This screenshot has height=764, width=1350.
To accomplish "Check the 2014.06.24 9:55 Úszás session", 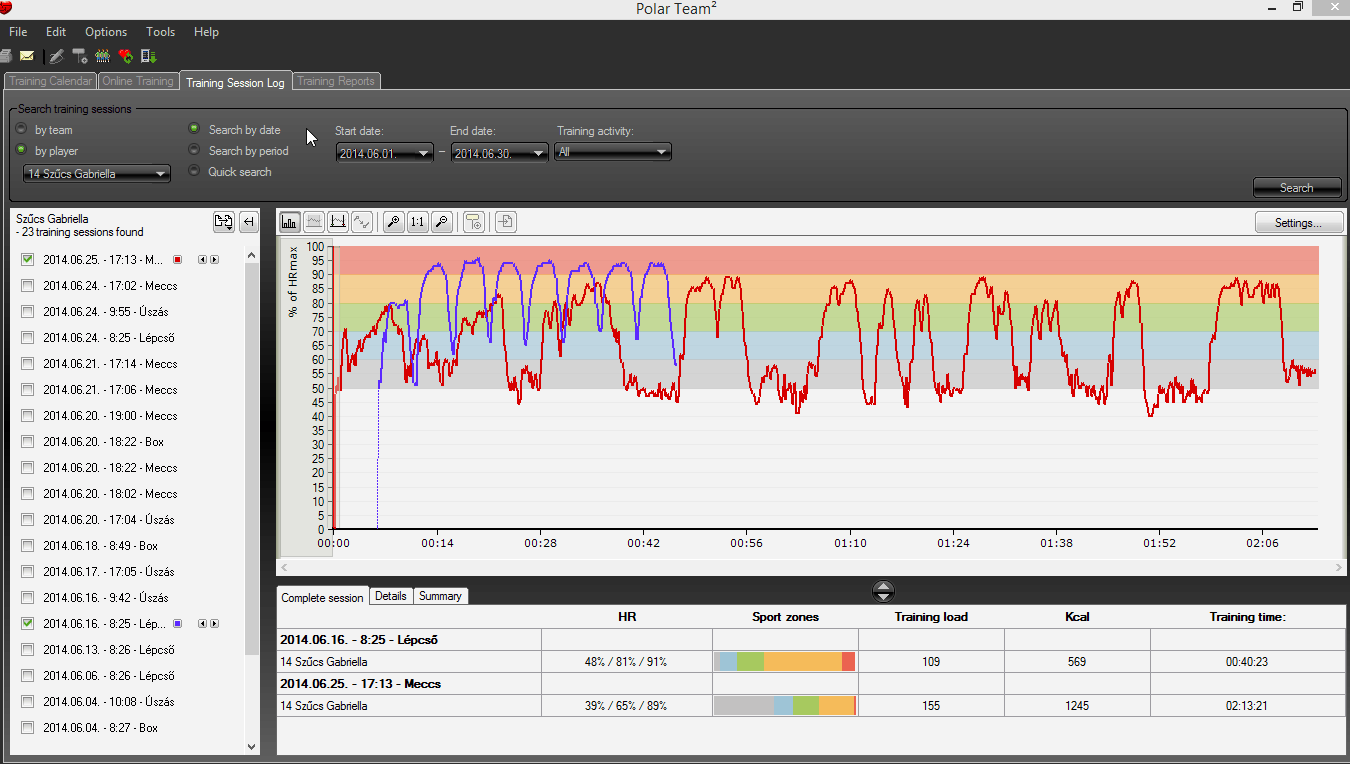I will (28, 312).
